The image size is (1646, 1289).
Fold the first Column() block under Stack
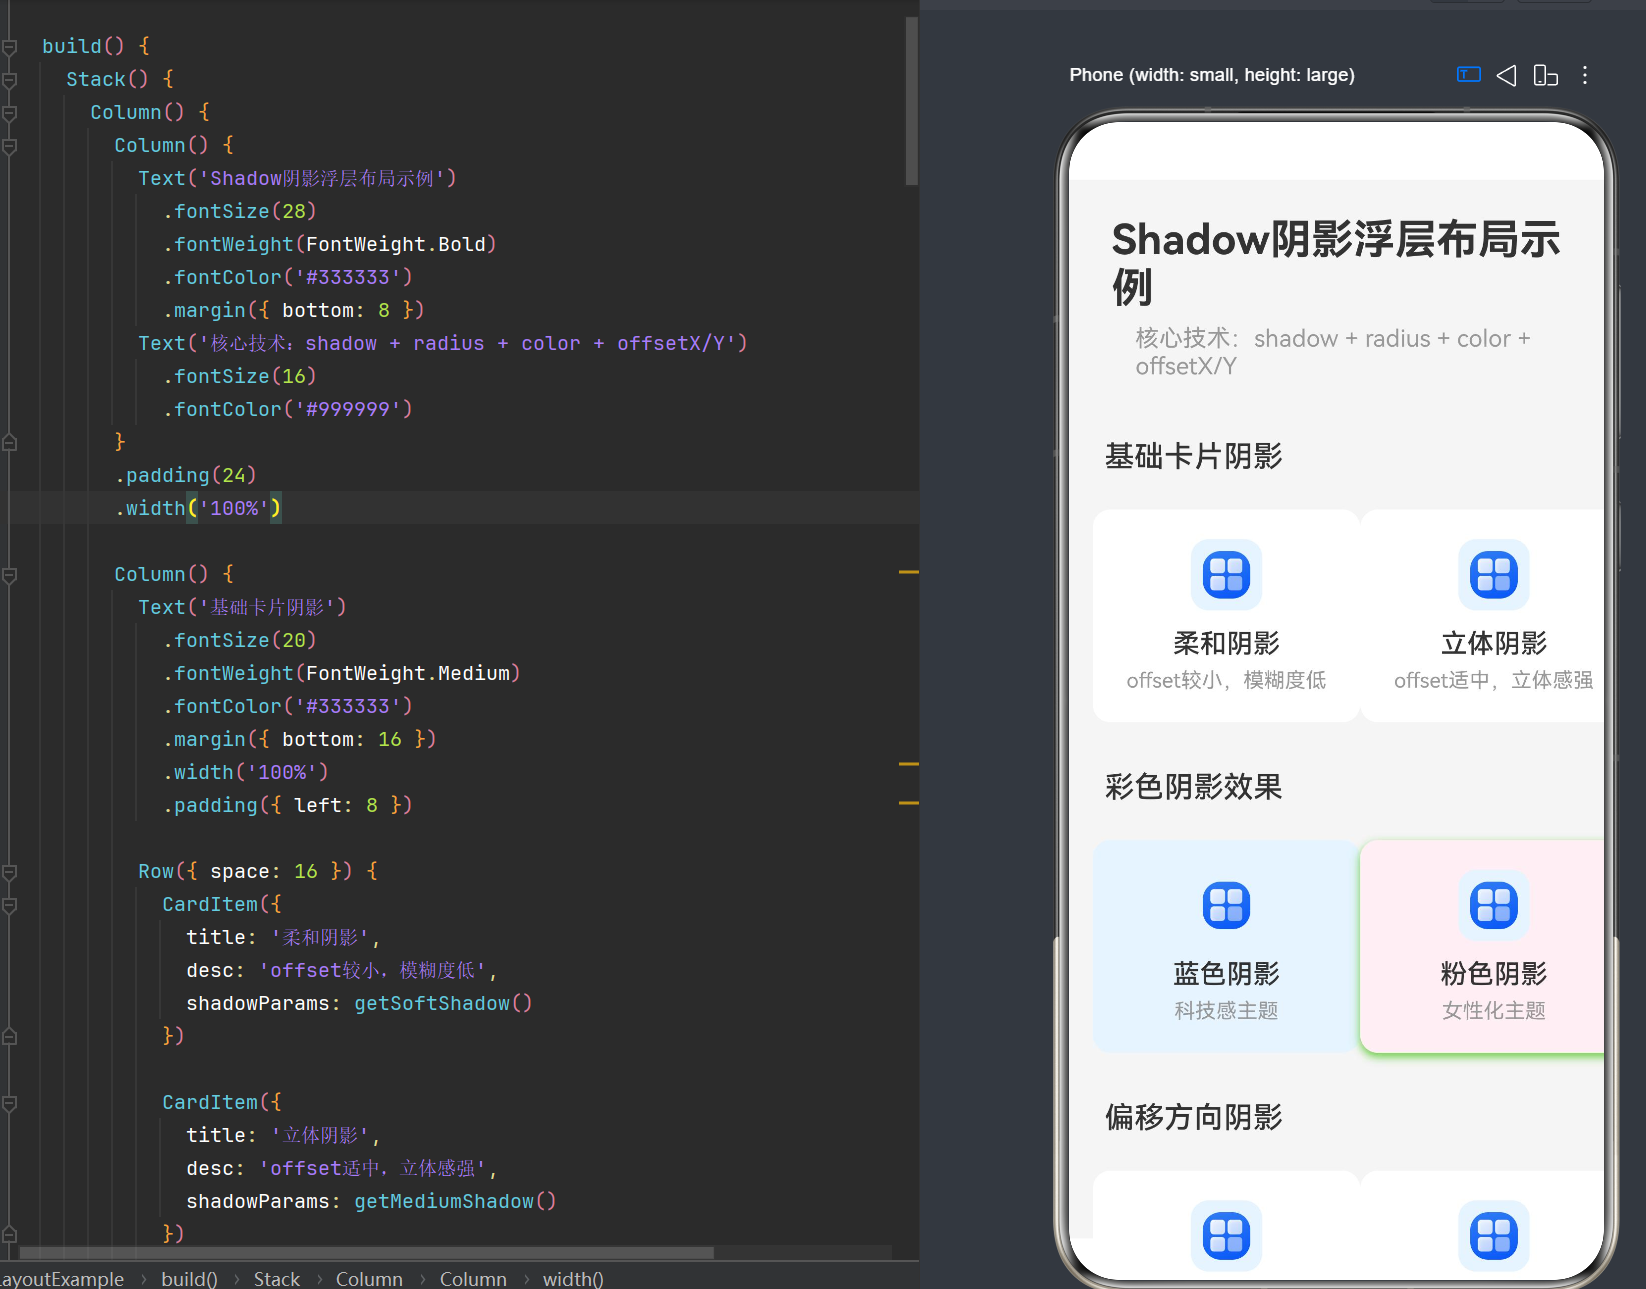point(9,113)
